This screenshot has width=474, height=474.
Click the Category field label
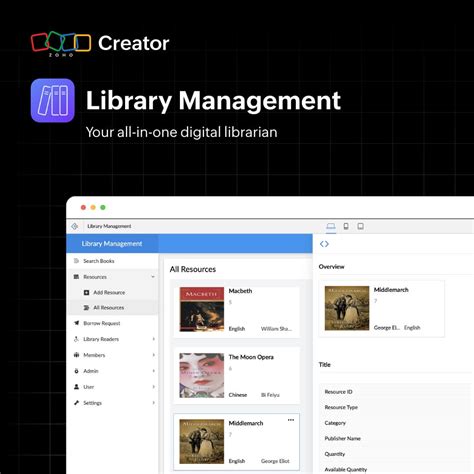[335, 423]
